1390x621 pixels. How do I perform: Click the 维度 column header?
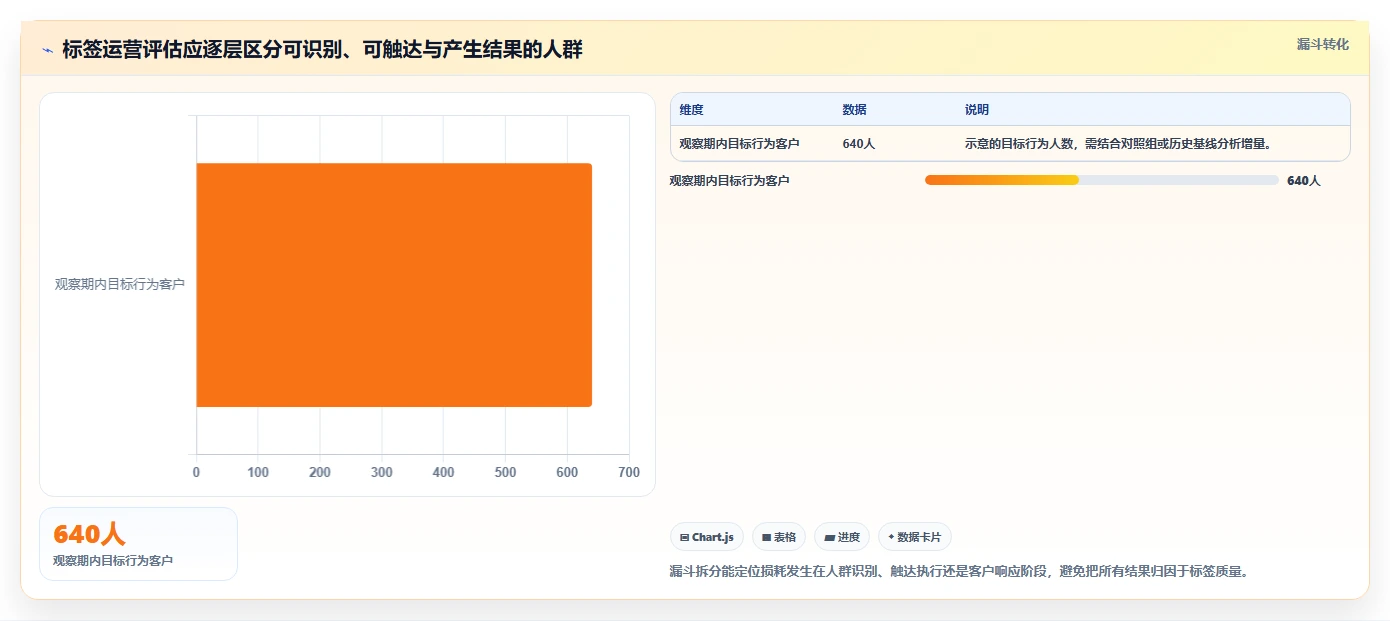692,110
